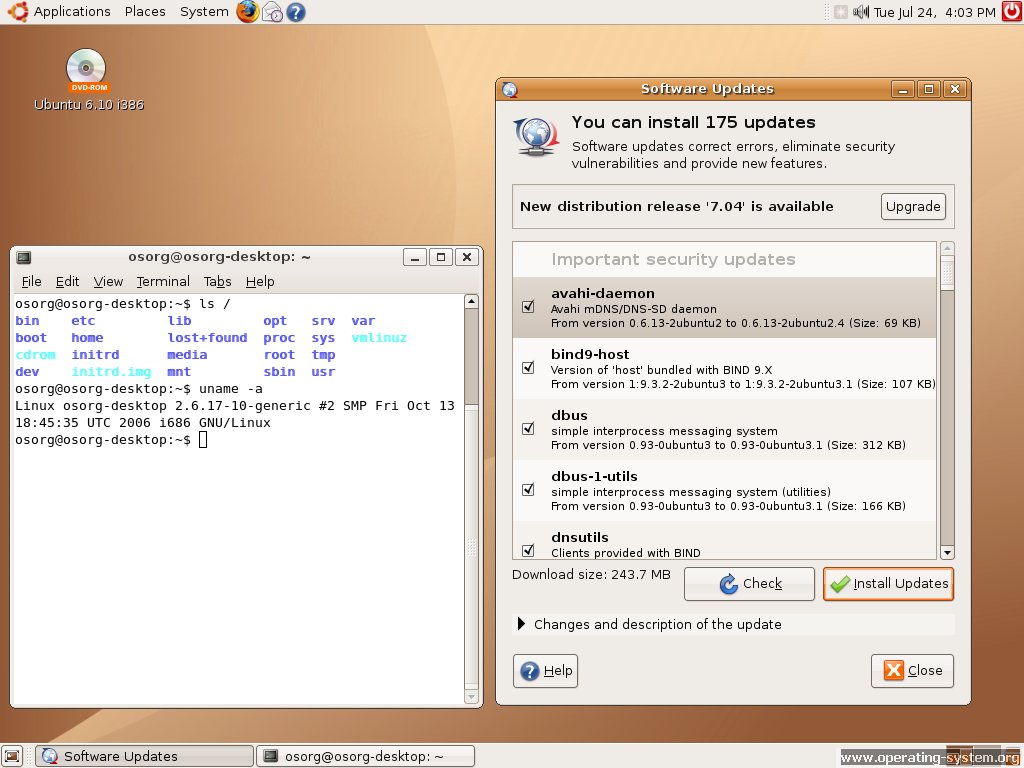Click the clock showing Tue Jul 24, 4:03 PM
Image resolution: width=1024 pixels, height=768 pixels.
click(935, 12)
